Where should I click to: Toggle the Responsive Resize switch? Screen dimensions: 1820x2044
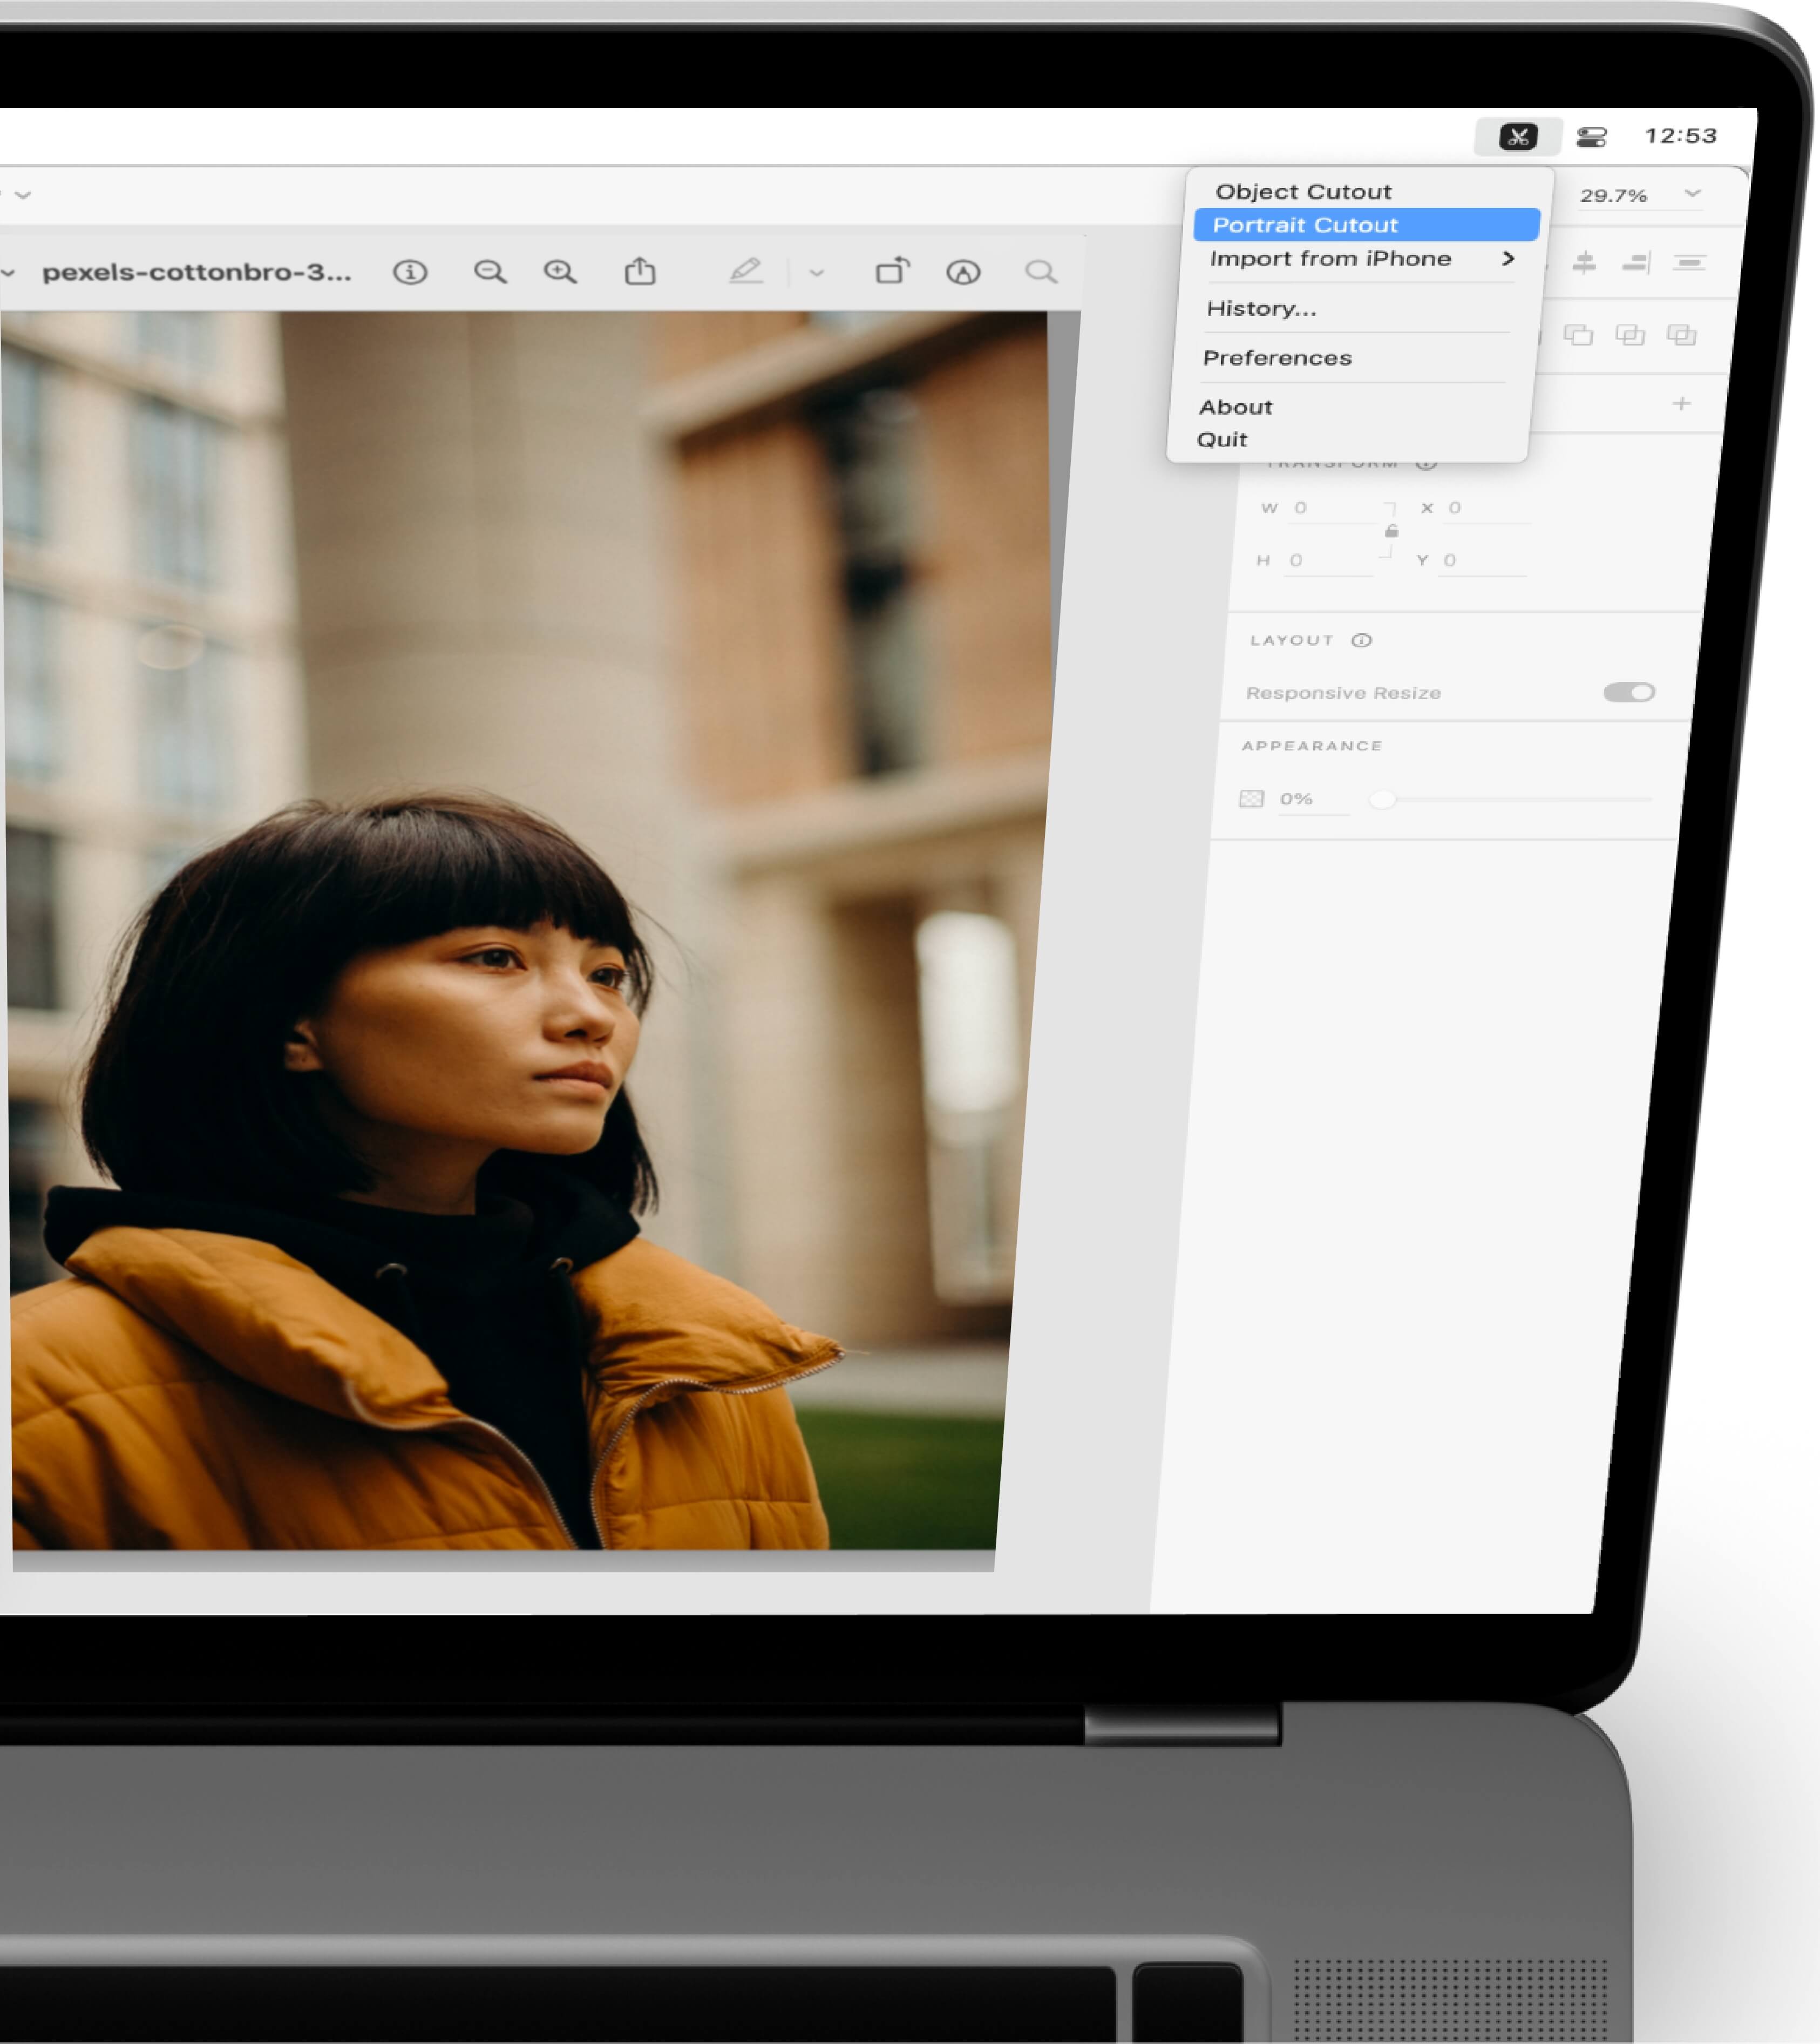pyautogui.click(x=1629, y=692)
